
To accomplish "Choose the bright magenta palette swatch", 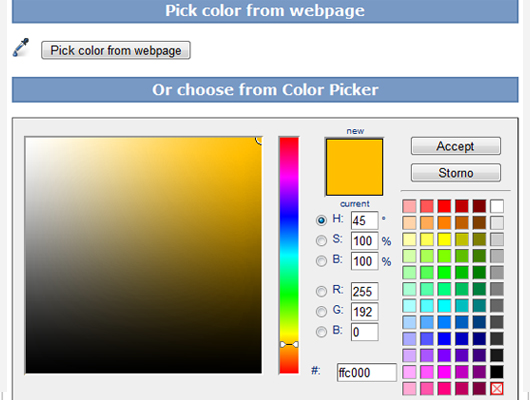I will 444,372.
